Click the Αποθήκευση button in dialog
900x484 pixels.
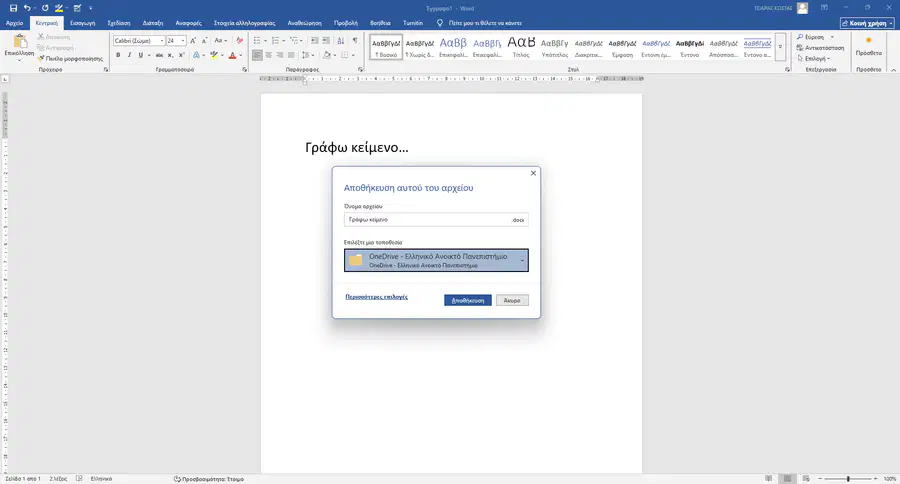(468, 300)
